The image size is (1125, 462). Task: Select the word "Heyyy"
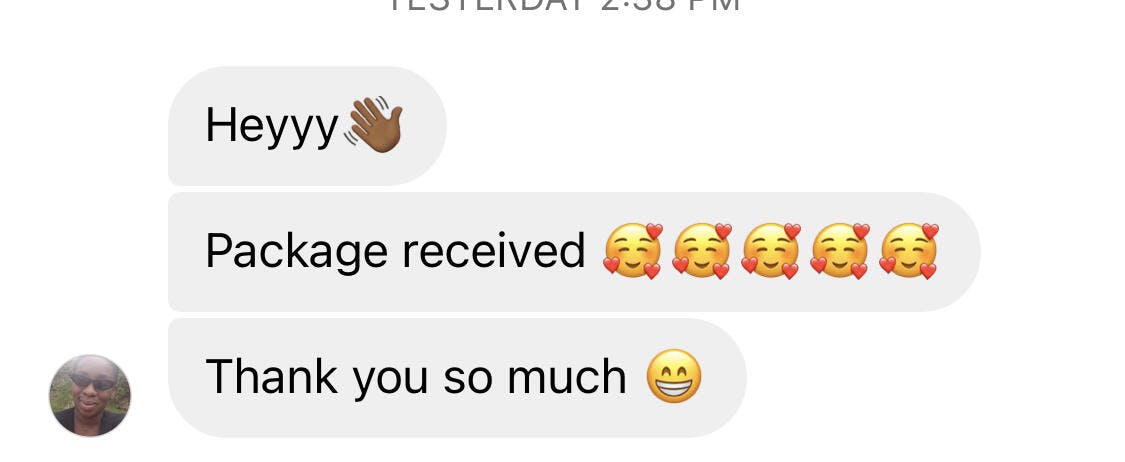tap(271, 127)
